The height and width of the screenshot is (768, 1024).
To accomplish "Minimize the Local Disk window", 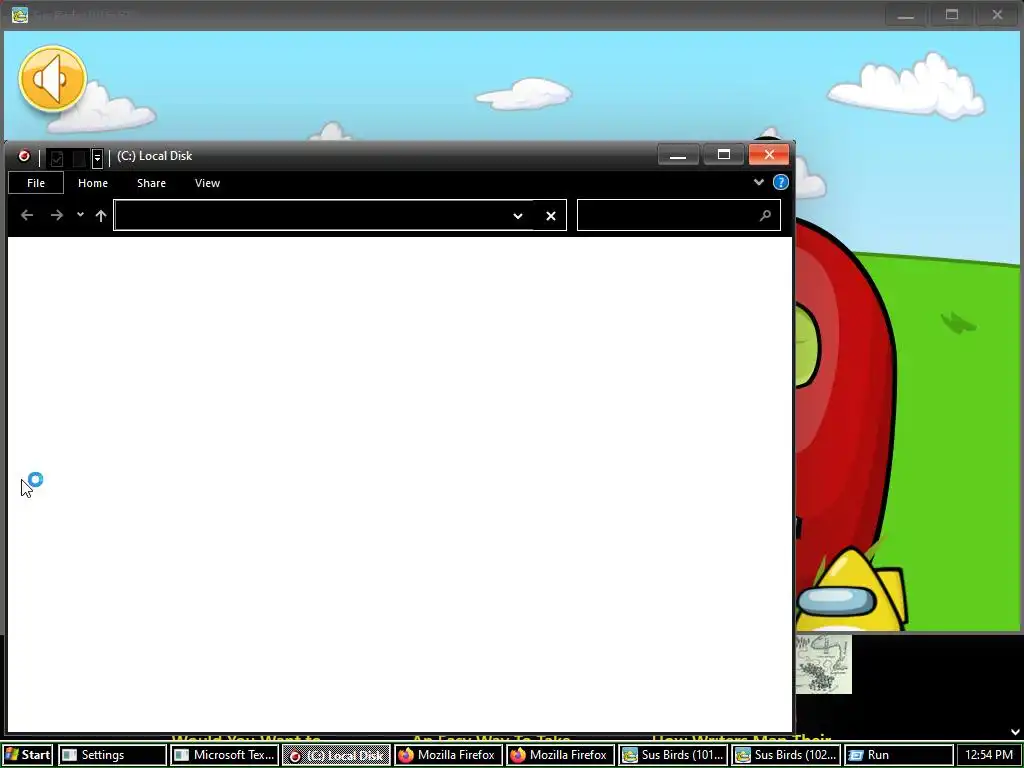I will pos(678,155).
